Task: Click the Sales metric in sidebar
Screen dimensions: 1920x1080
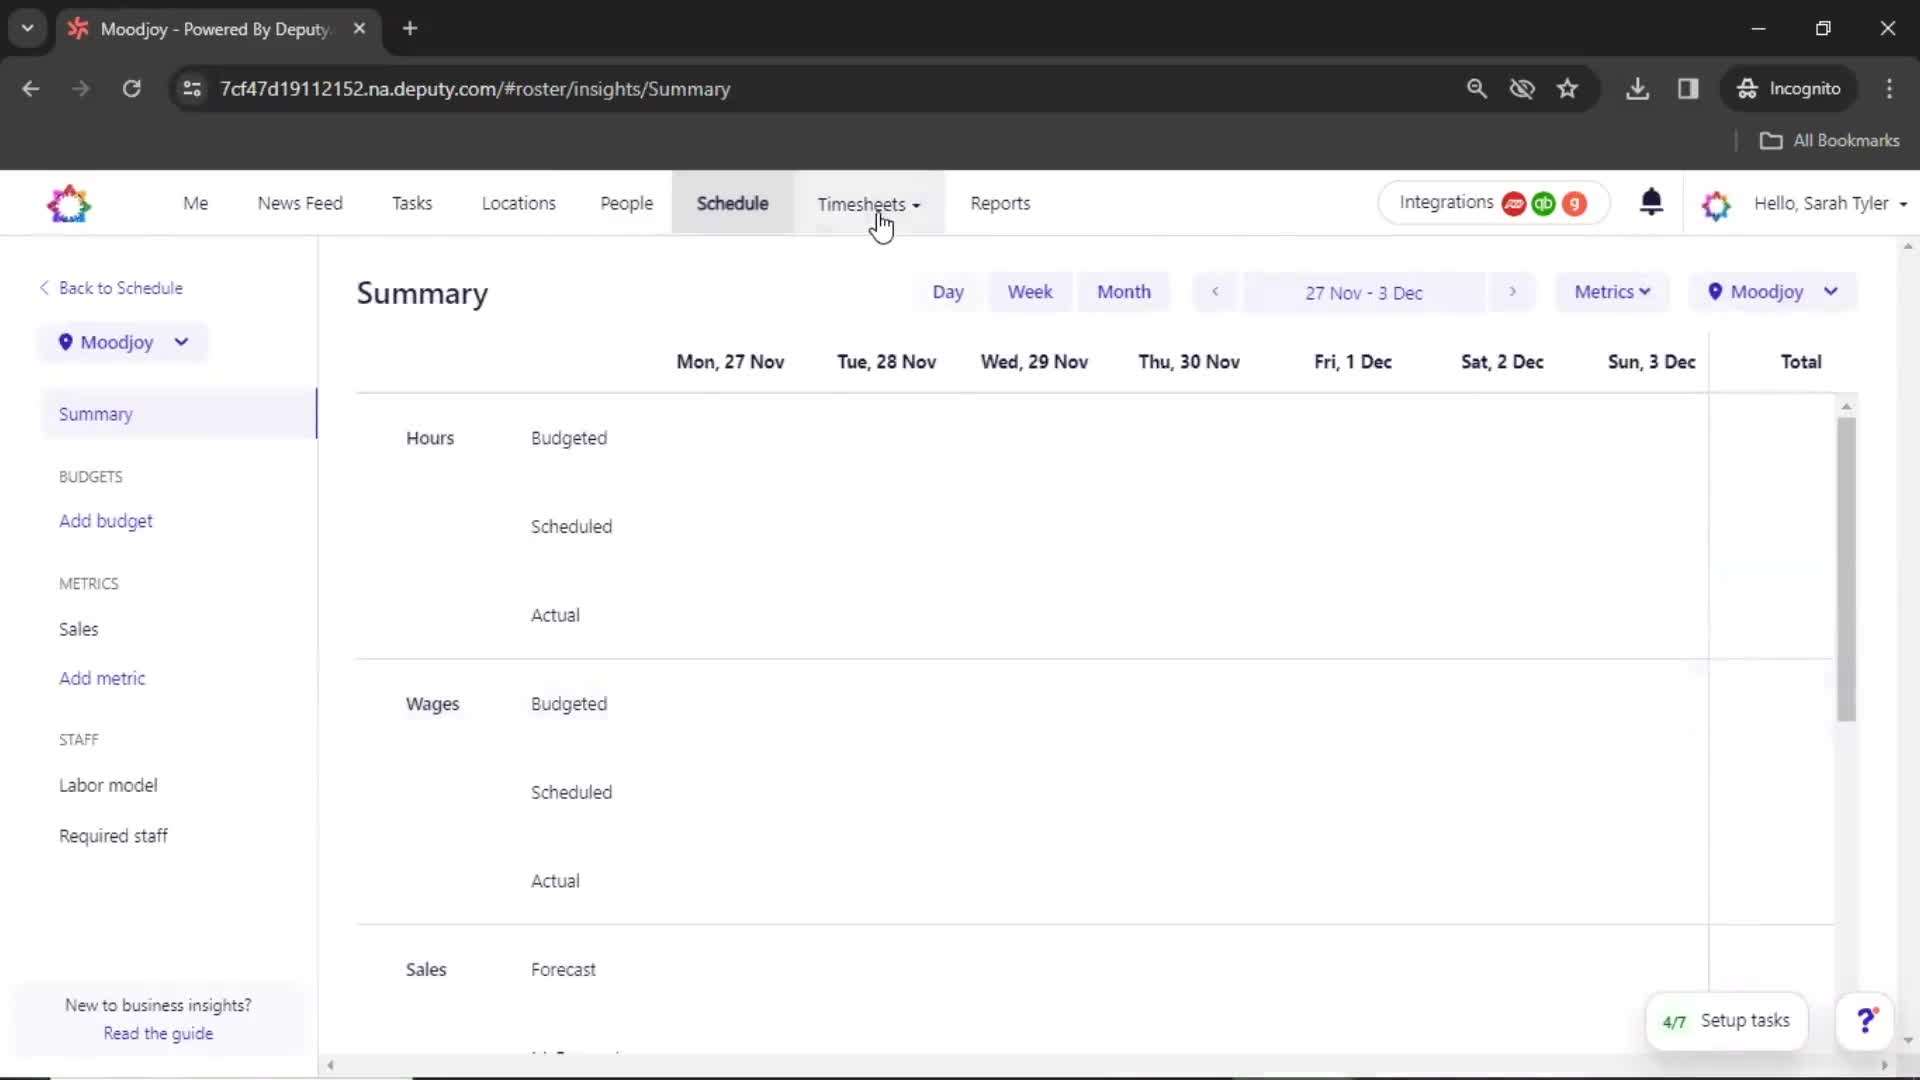Action: pyautogui.click(x=79, y=629)
